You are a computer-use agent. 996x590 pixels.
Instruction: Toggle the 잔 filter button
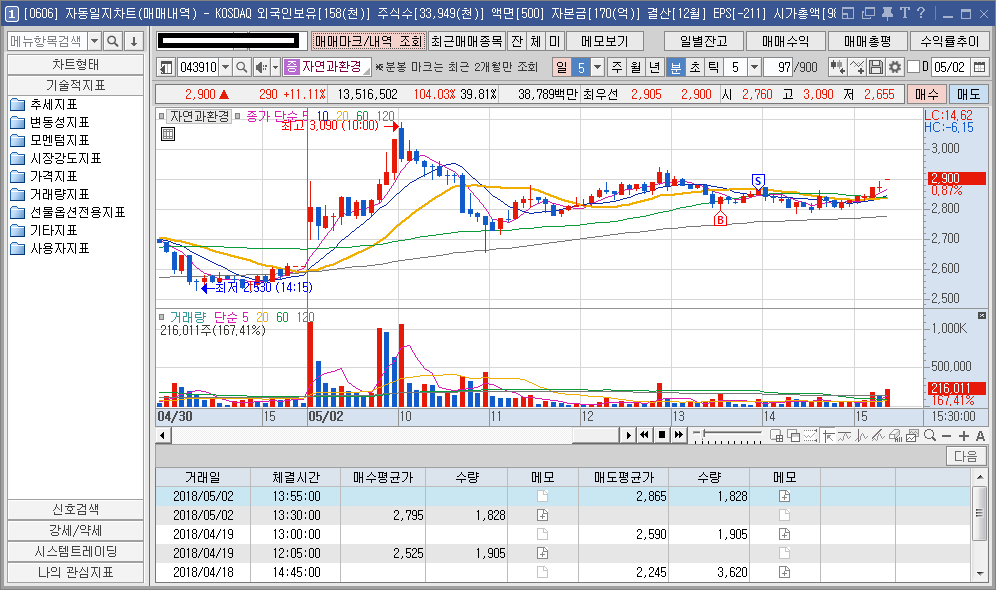[x=517, y=41]
